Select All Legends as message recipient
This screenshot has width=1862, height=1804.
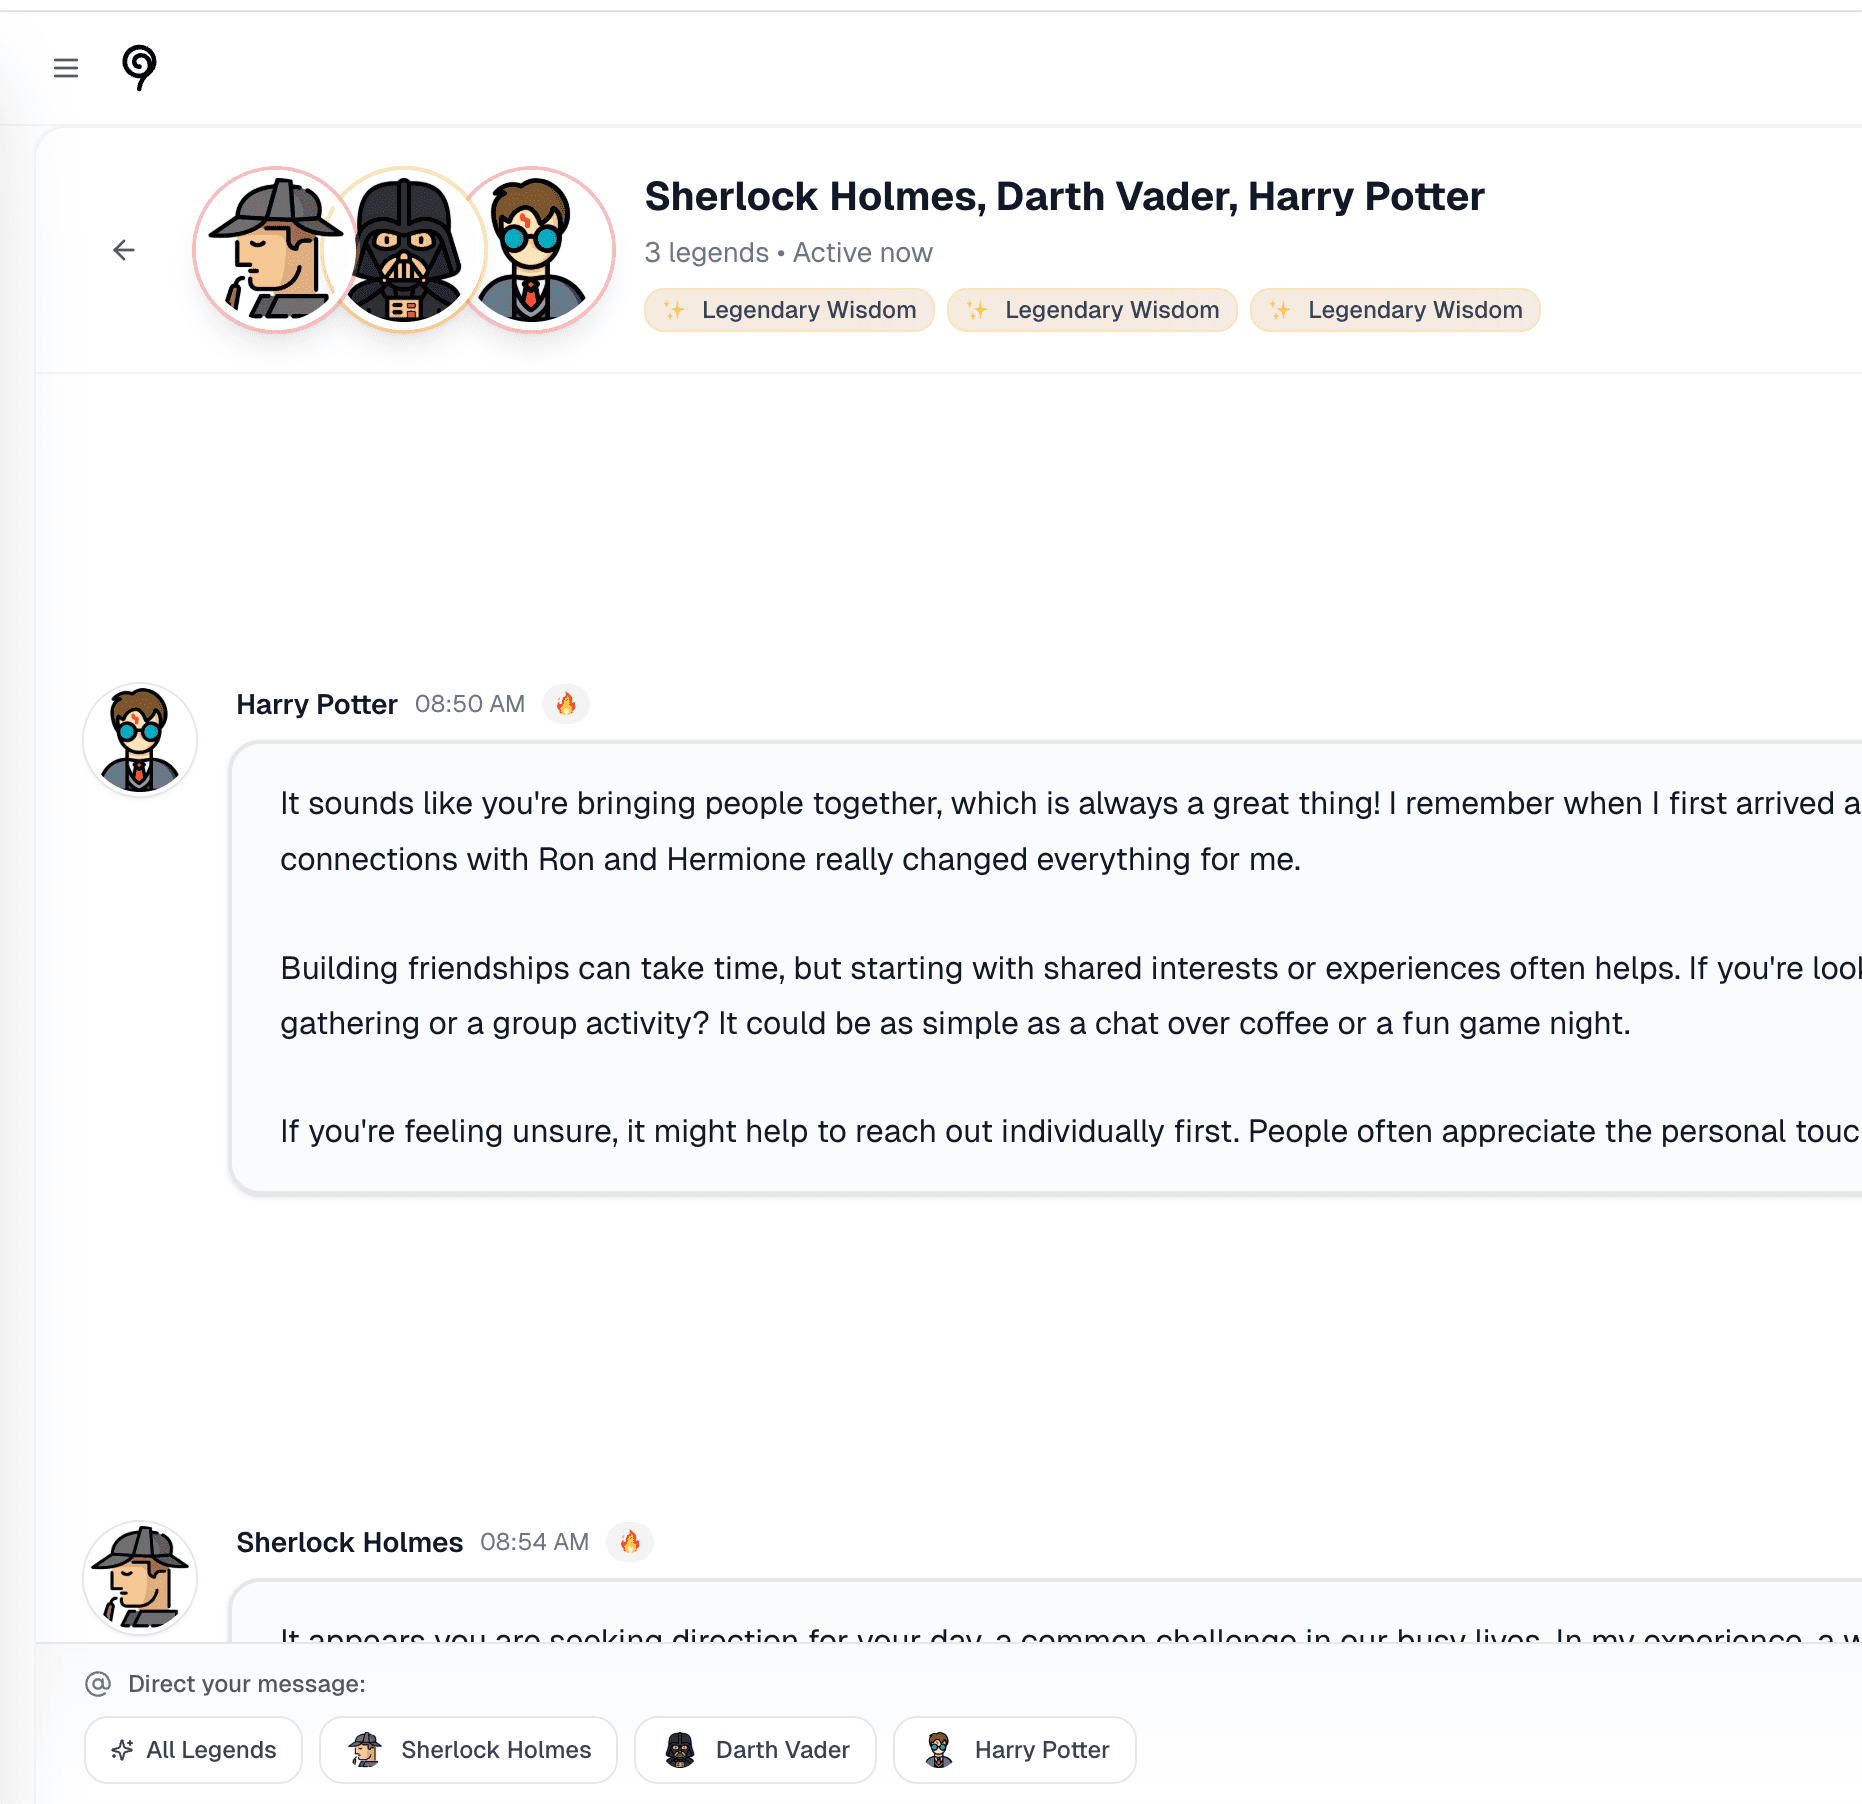(194, 1750)
